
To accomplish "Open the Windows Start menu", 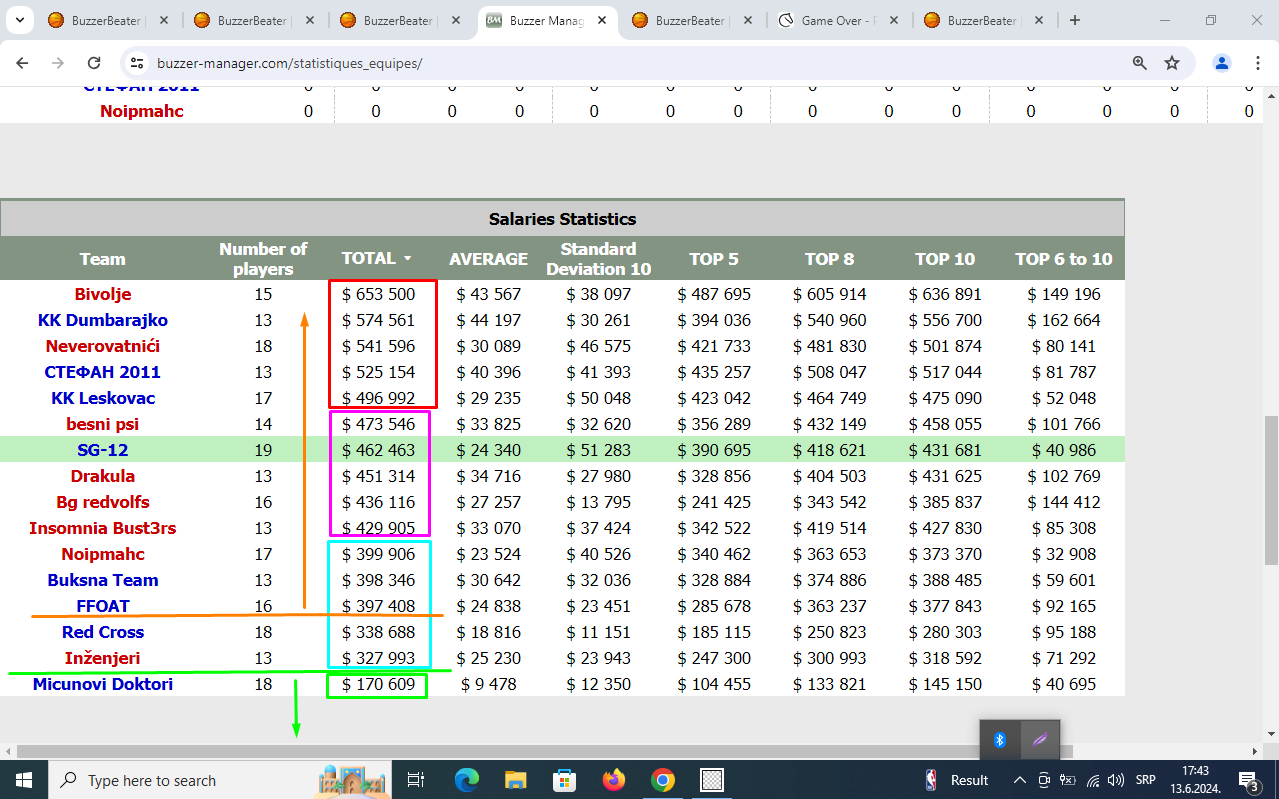I will pyautogui.click(x=23, y=780).
